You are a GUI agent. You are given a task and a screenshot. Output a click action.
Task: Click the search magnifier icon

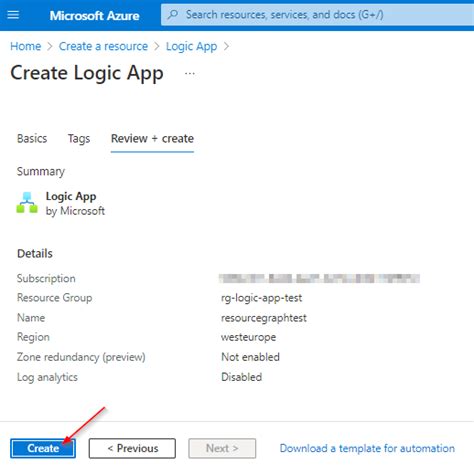(173, 14)
